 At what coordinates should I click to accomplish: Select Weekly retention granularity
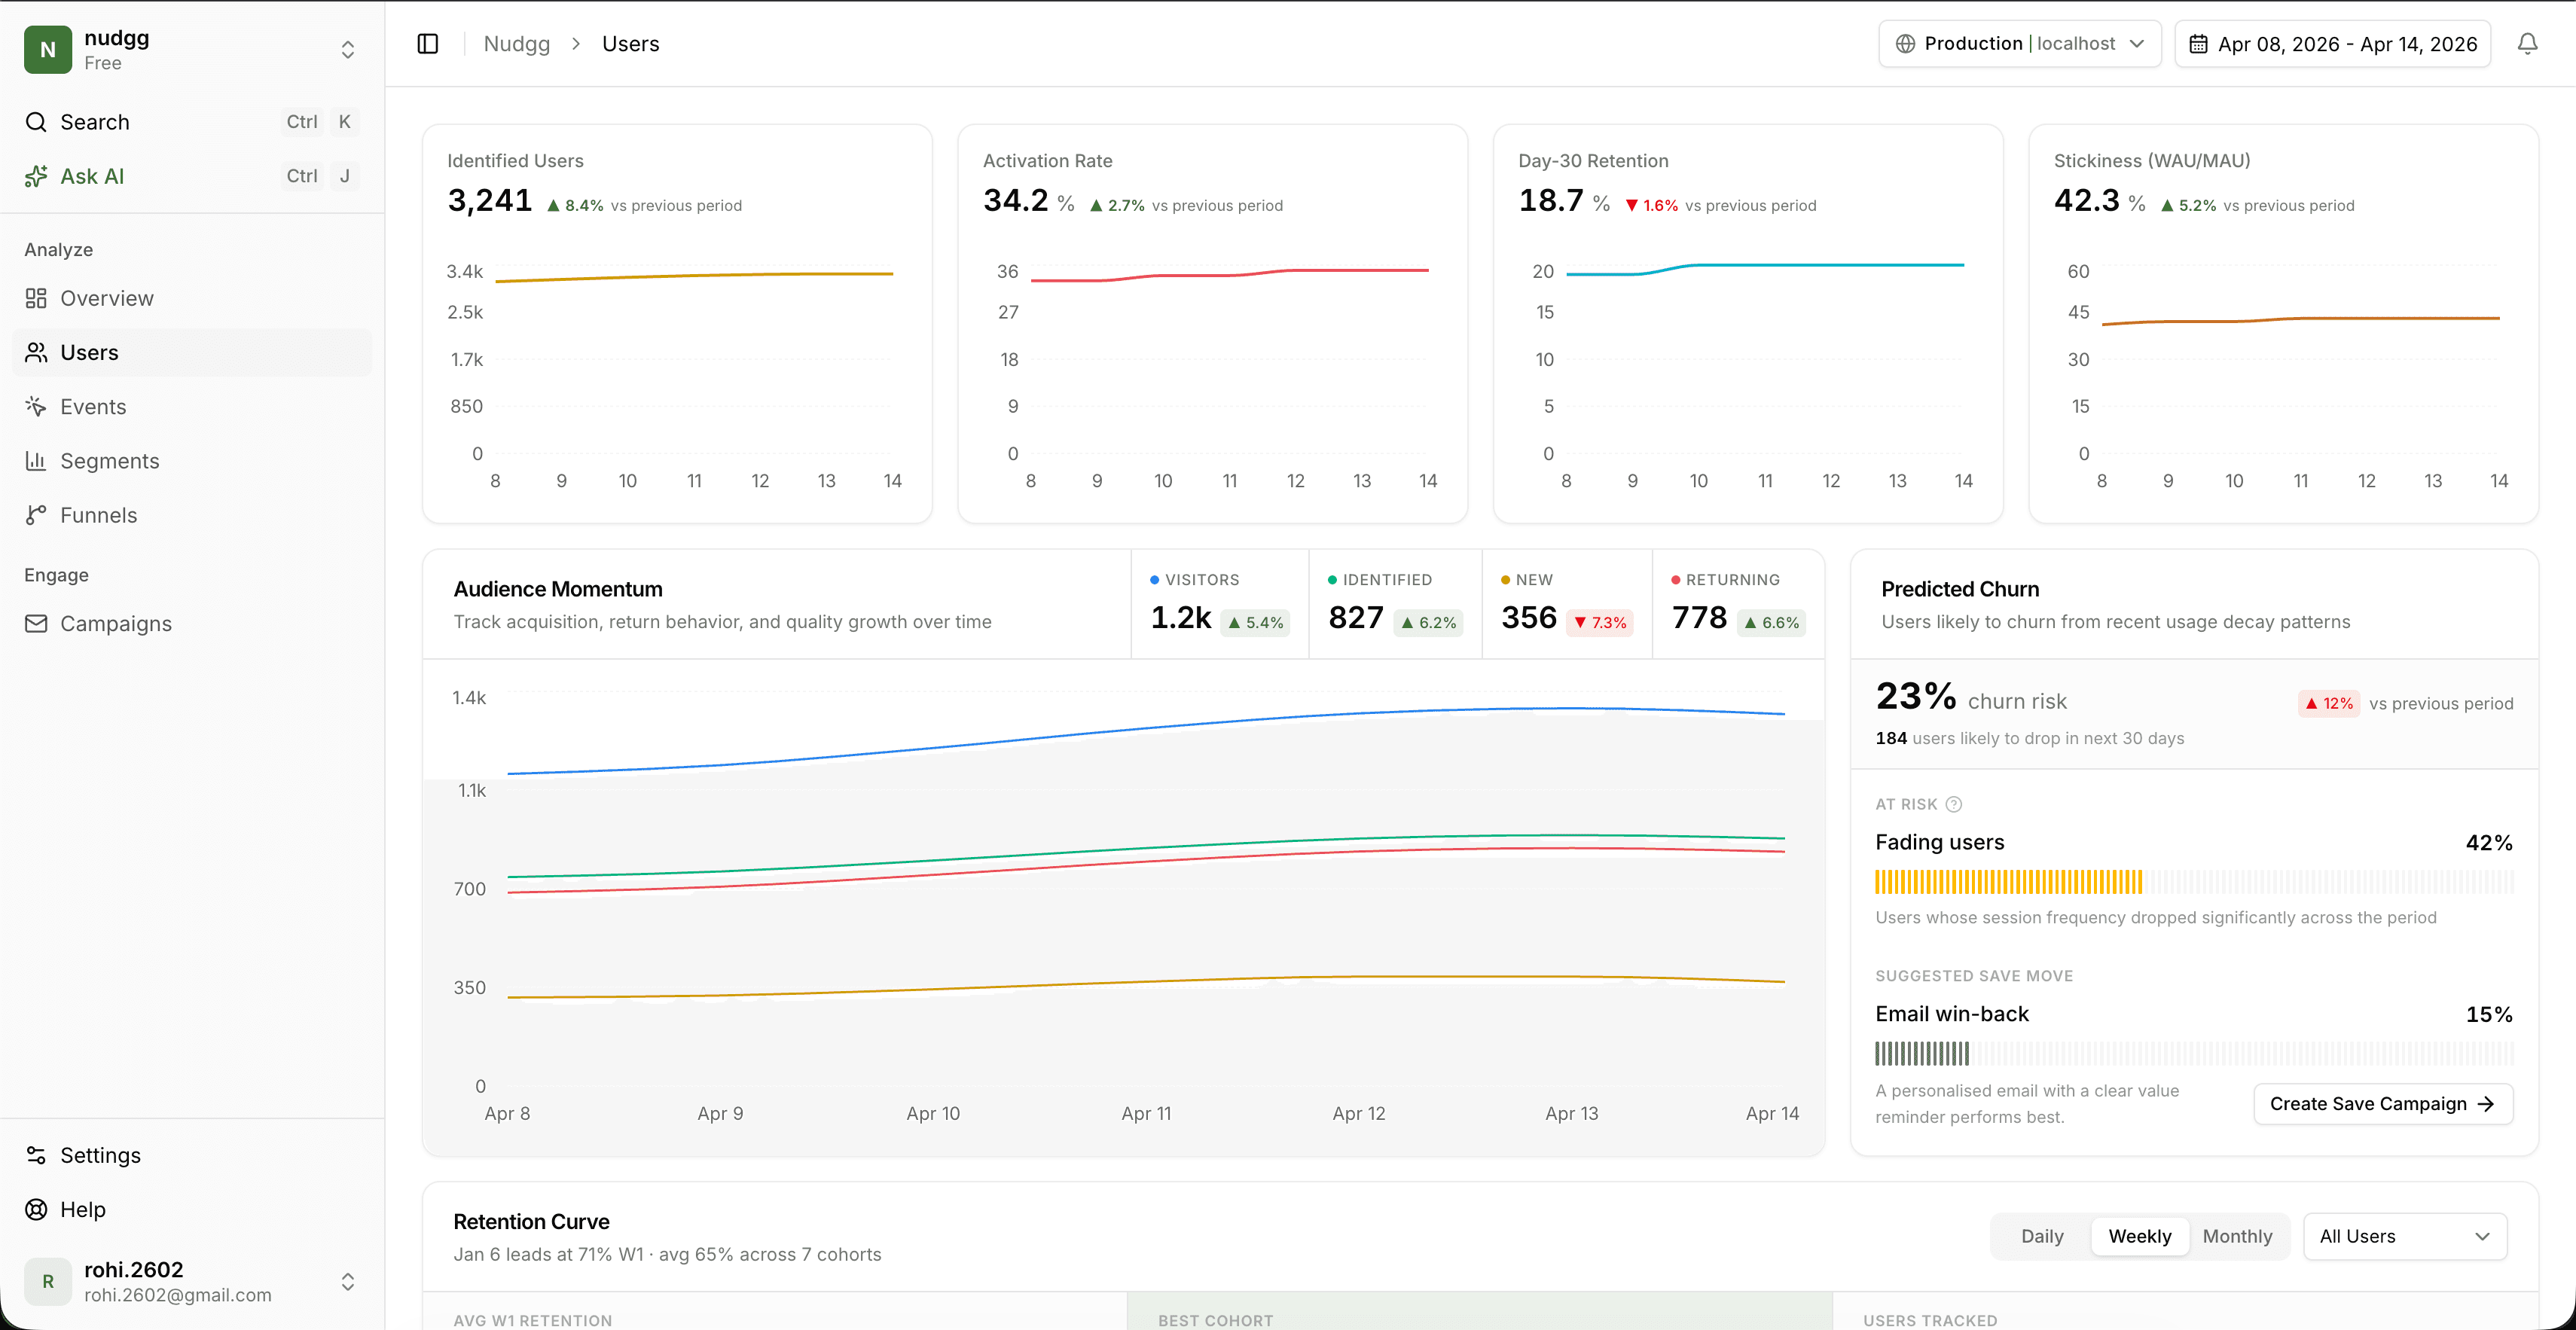(2139, 1236)
